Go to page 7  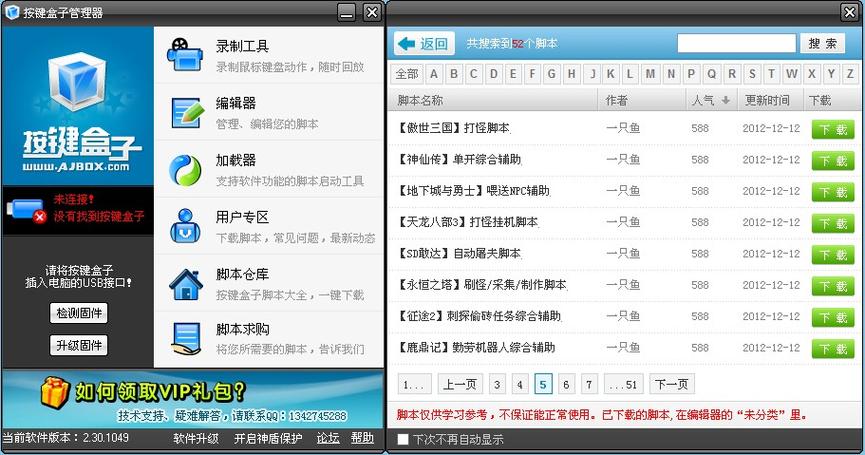coord(589,384)
